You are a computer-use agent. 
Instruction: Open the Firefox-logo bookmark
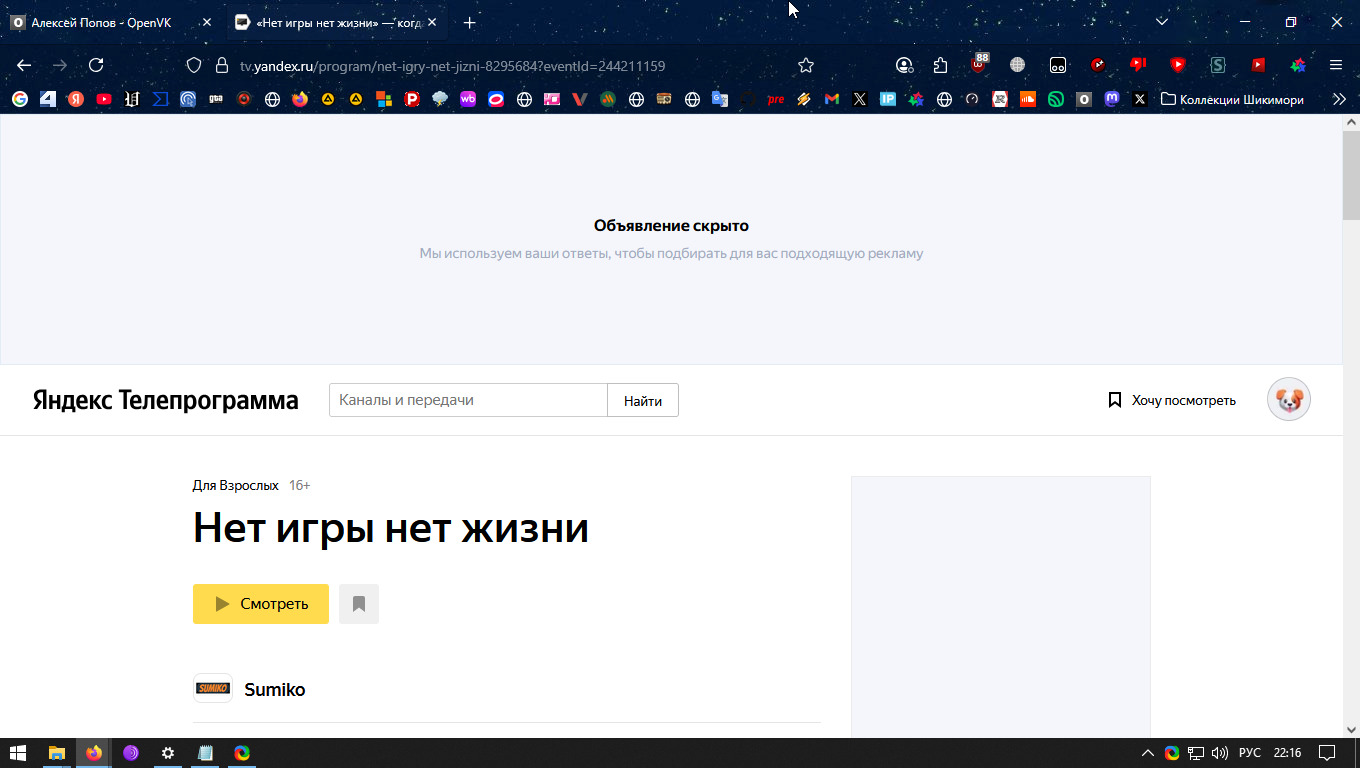point(300,99)
